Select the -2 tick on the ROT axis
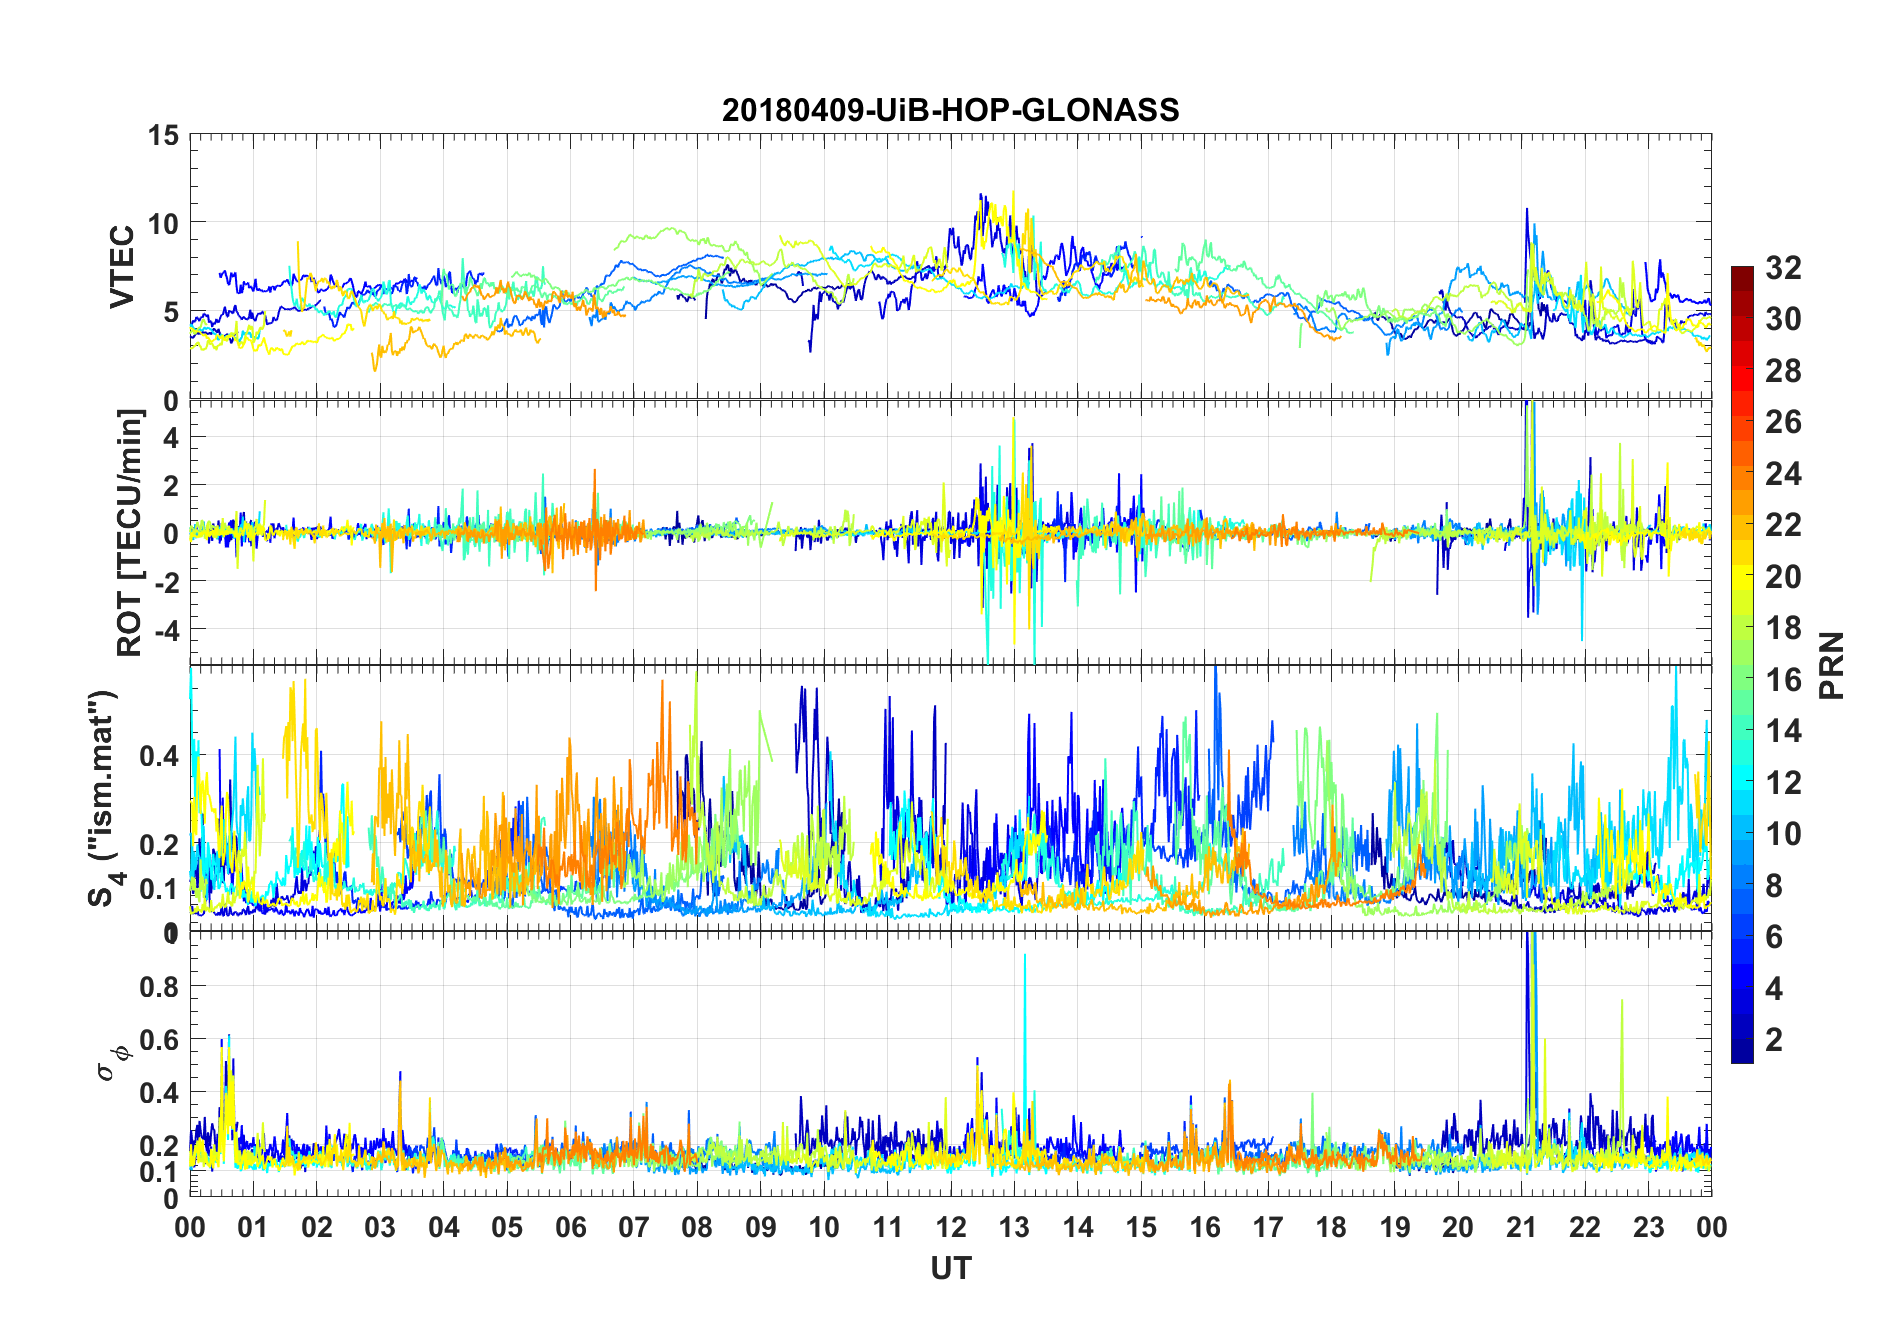Screen dimensions: 1902x1330 pos(165,582)
